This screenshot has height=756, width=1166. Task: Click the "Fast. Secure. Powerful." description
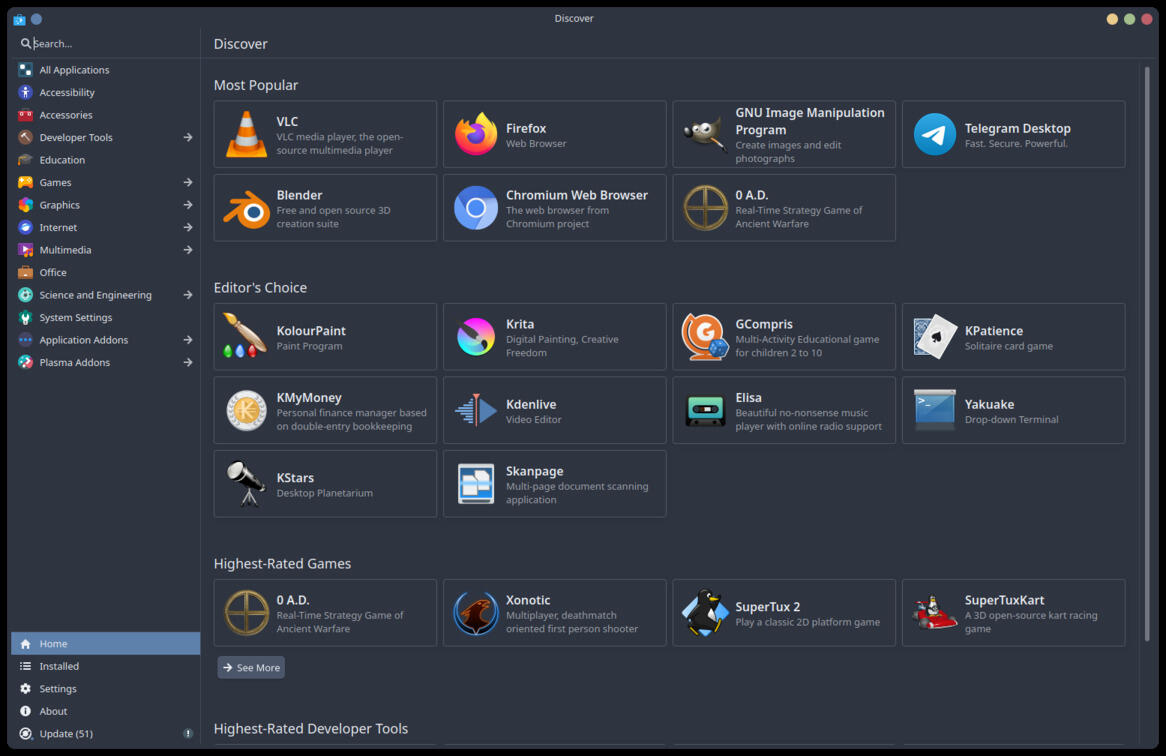point(1016,143)
